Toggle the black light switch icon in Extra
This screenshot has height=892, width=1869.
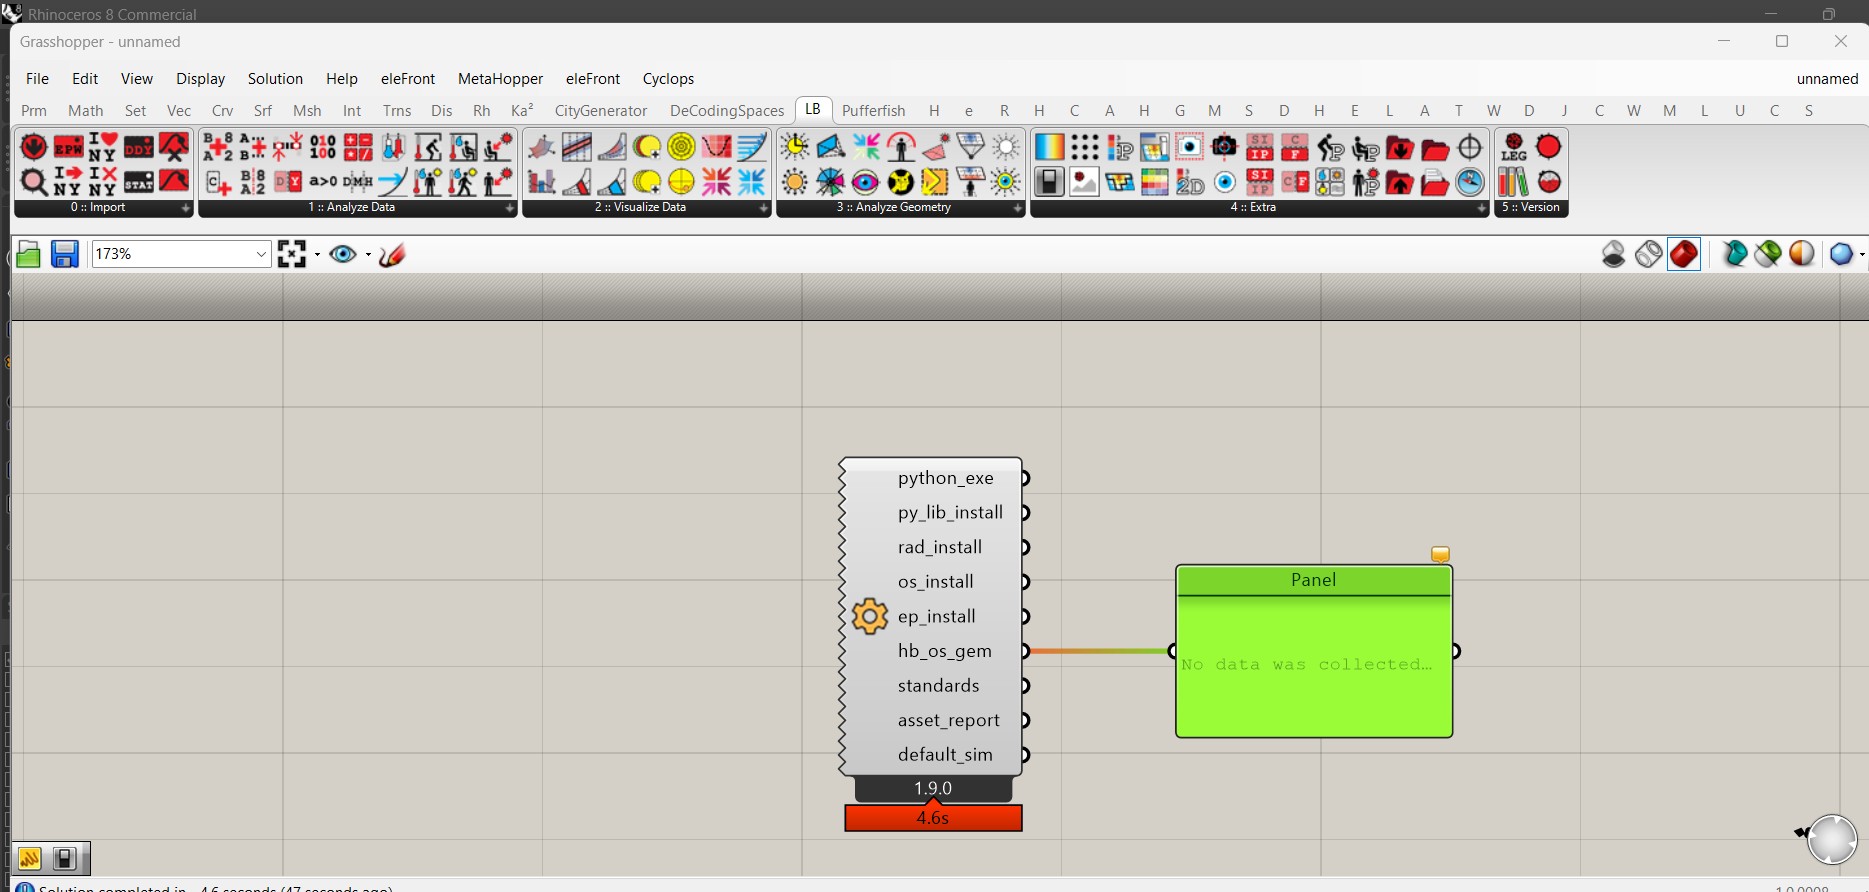click(x=1049, y=182)
